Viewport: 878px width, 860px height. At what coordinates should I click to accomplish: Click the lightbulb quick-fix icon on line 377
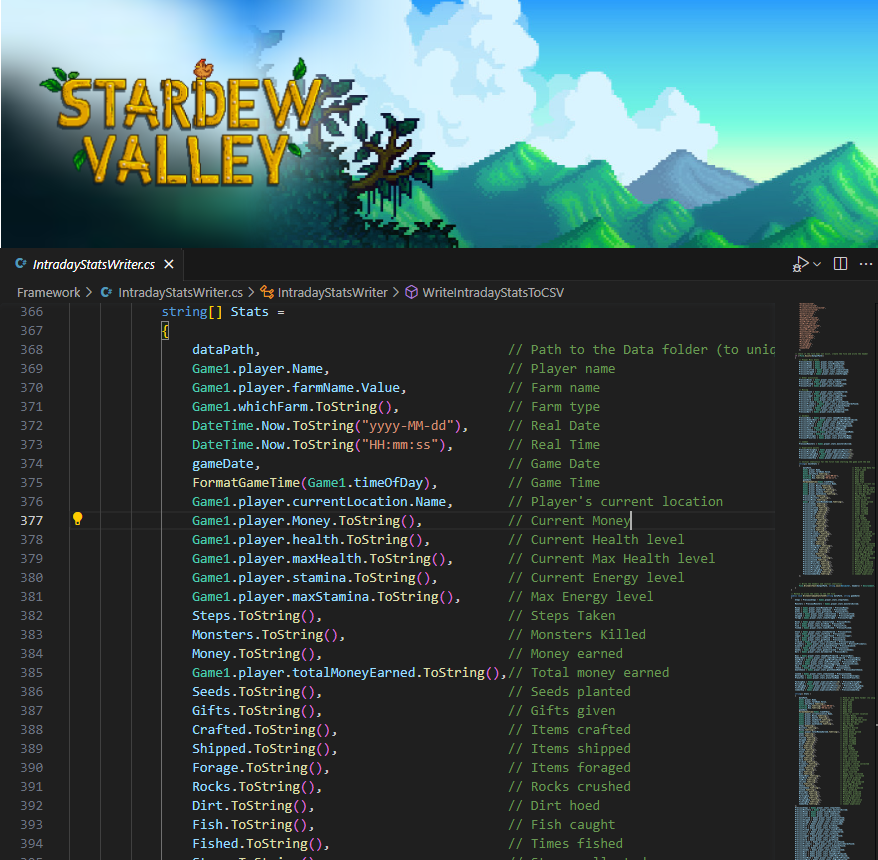pyautogui.click(x=77, y=519)
